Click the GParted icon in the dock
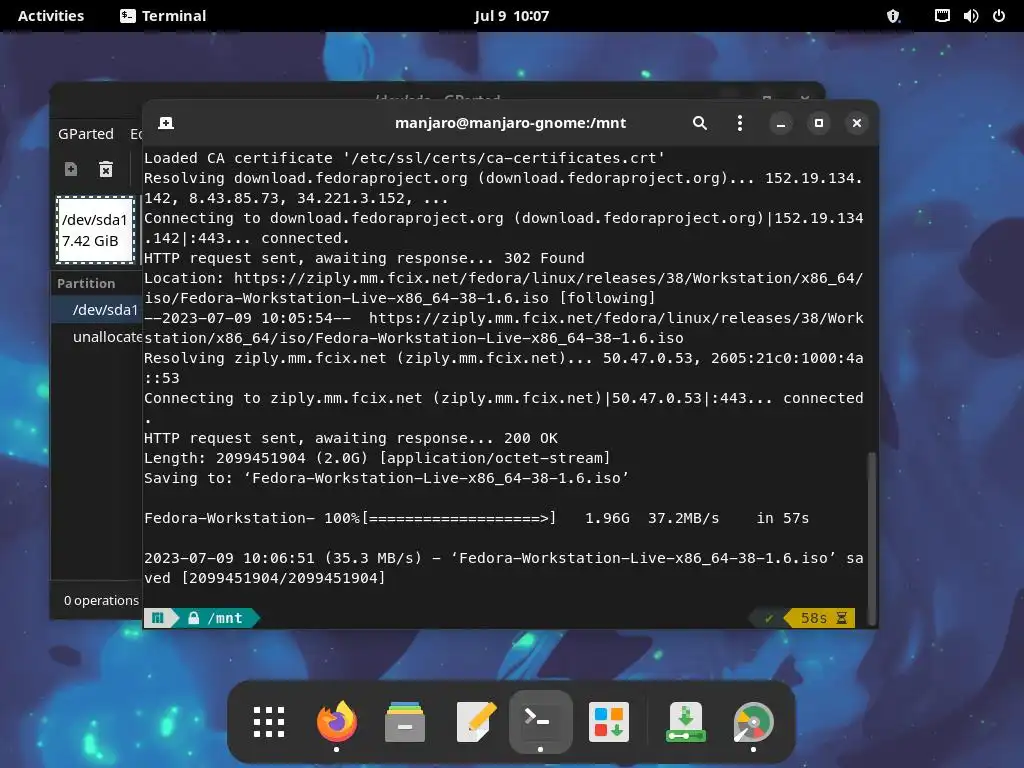1024x768 pixels. [753, 722]
